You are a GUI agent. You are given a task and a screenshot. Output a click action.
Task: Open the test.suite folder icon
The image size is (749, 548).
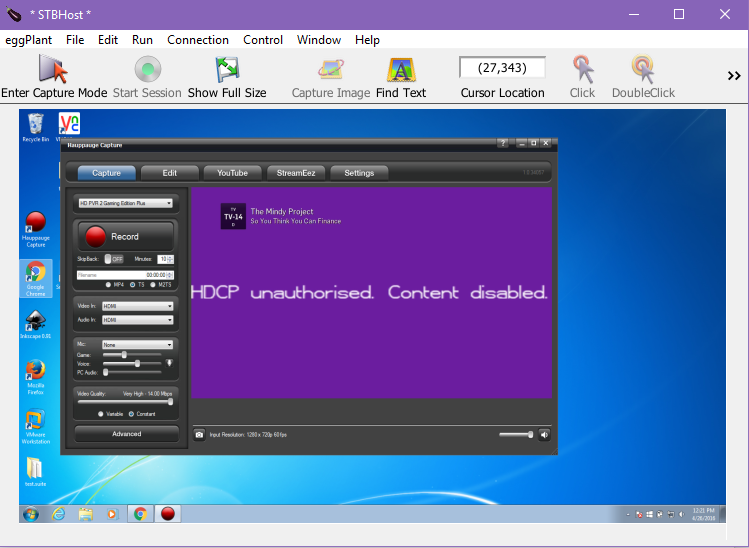(x=35, y=472)
